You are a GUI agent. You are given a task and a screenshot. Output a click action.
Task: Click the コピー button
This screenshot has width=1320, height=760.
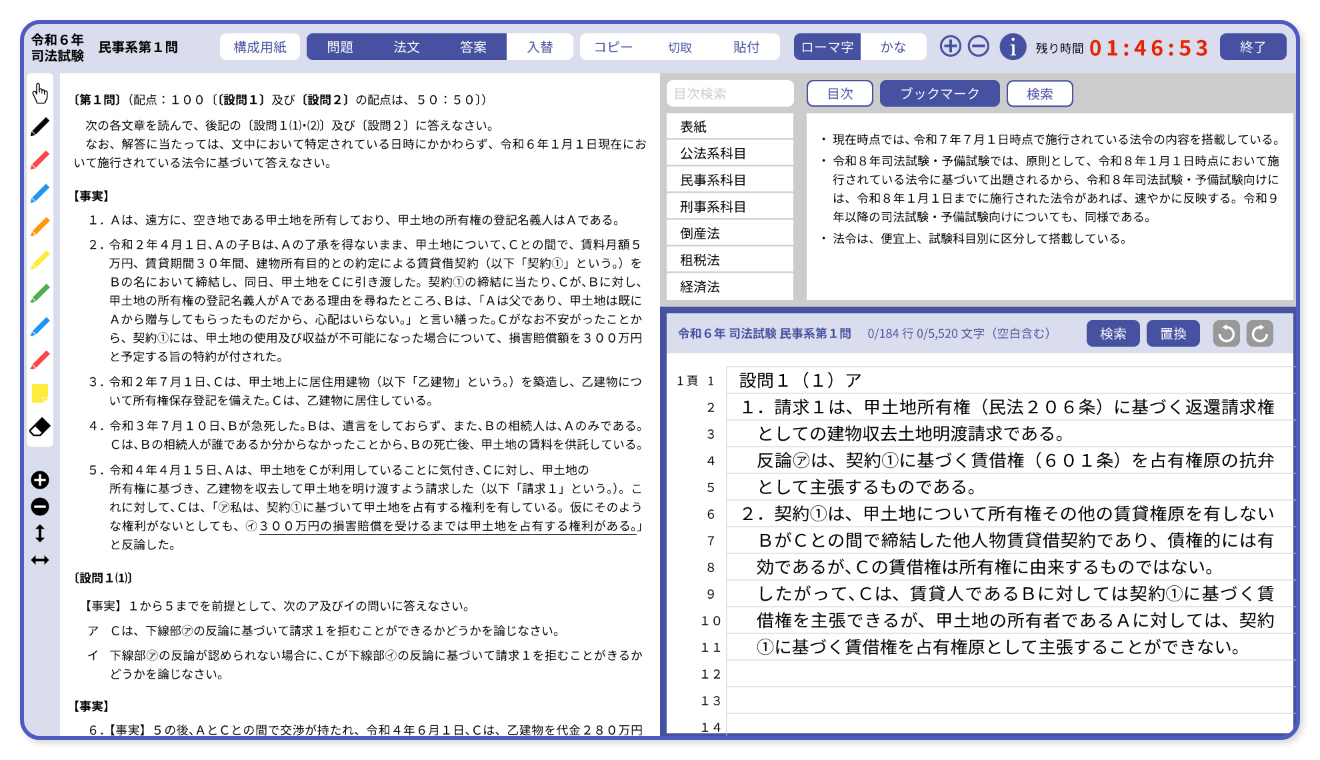613,47
